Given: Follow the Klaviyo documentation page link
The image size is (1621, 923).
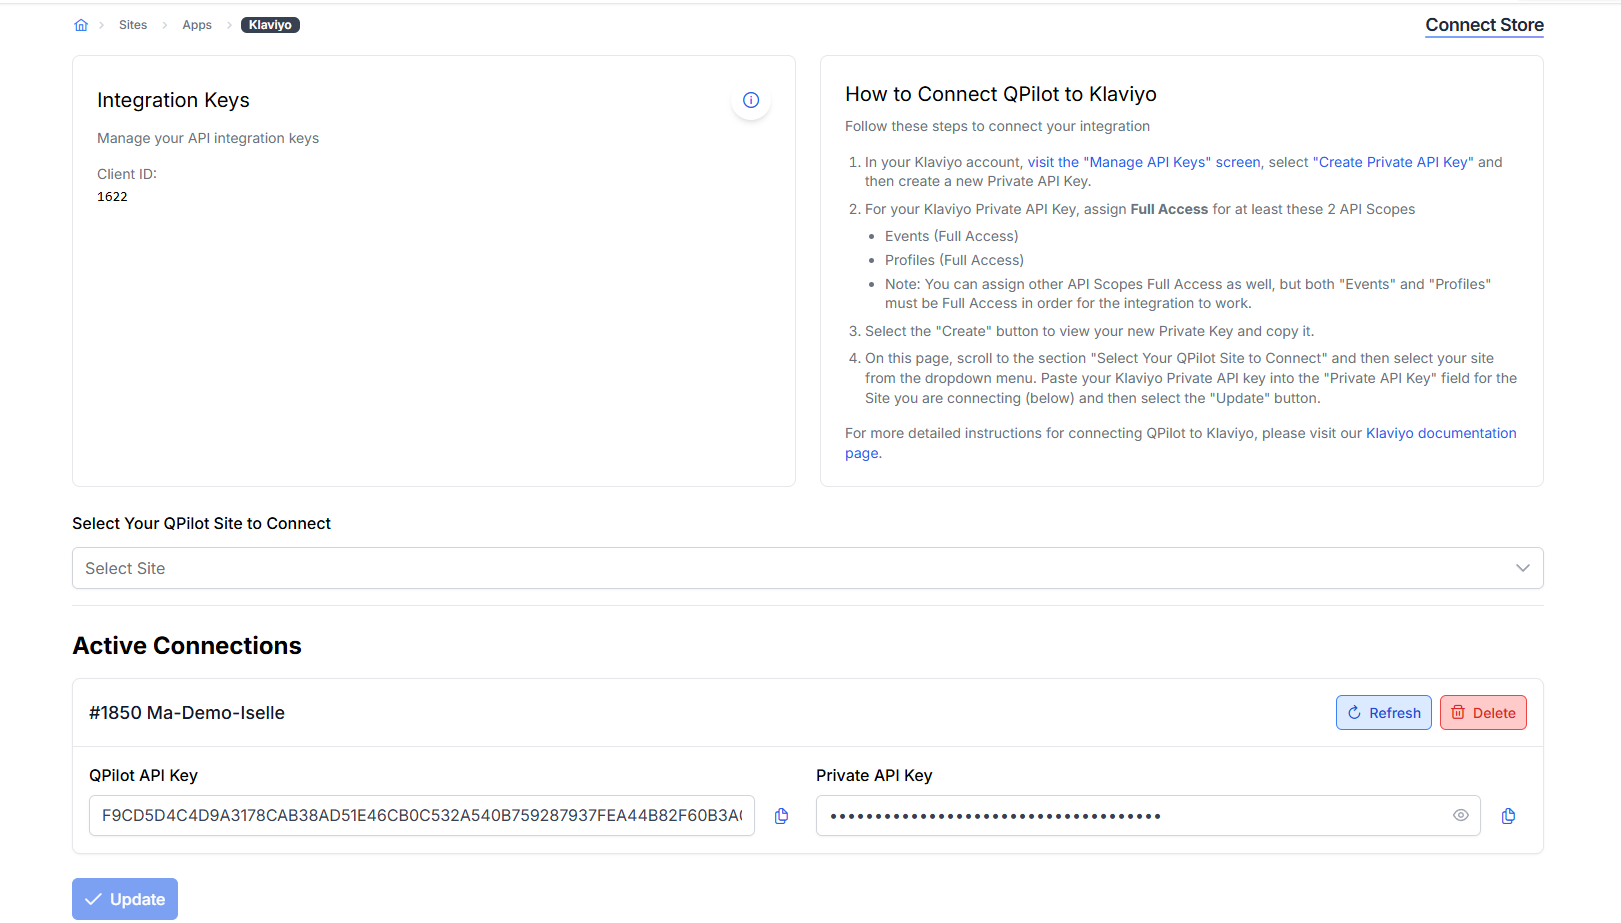Looking at the screenshot, I should pos(1441,433).
